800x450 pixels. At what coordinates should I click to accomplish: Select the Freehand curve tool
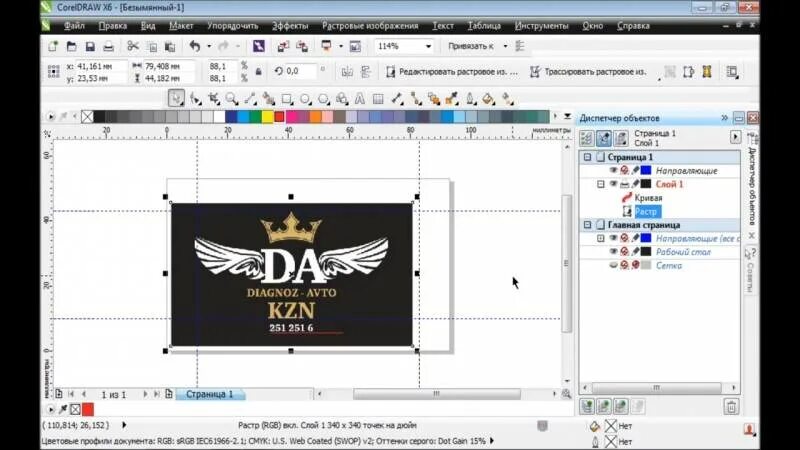pos(250,98)
